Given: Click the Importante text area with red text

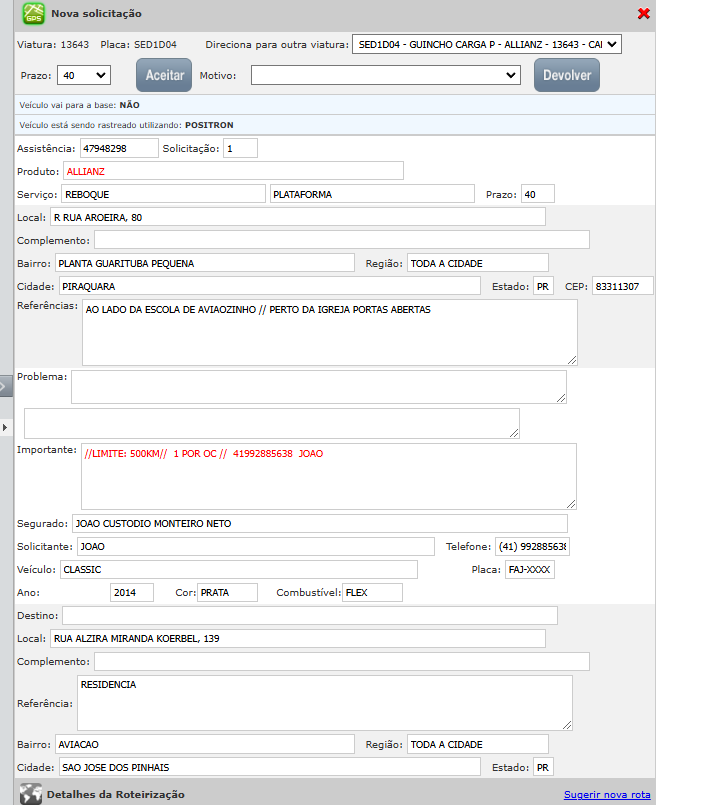Looking at the screenshot, I should pyautogui.click(x=329, y=477).
